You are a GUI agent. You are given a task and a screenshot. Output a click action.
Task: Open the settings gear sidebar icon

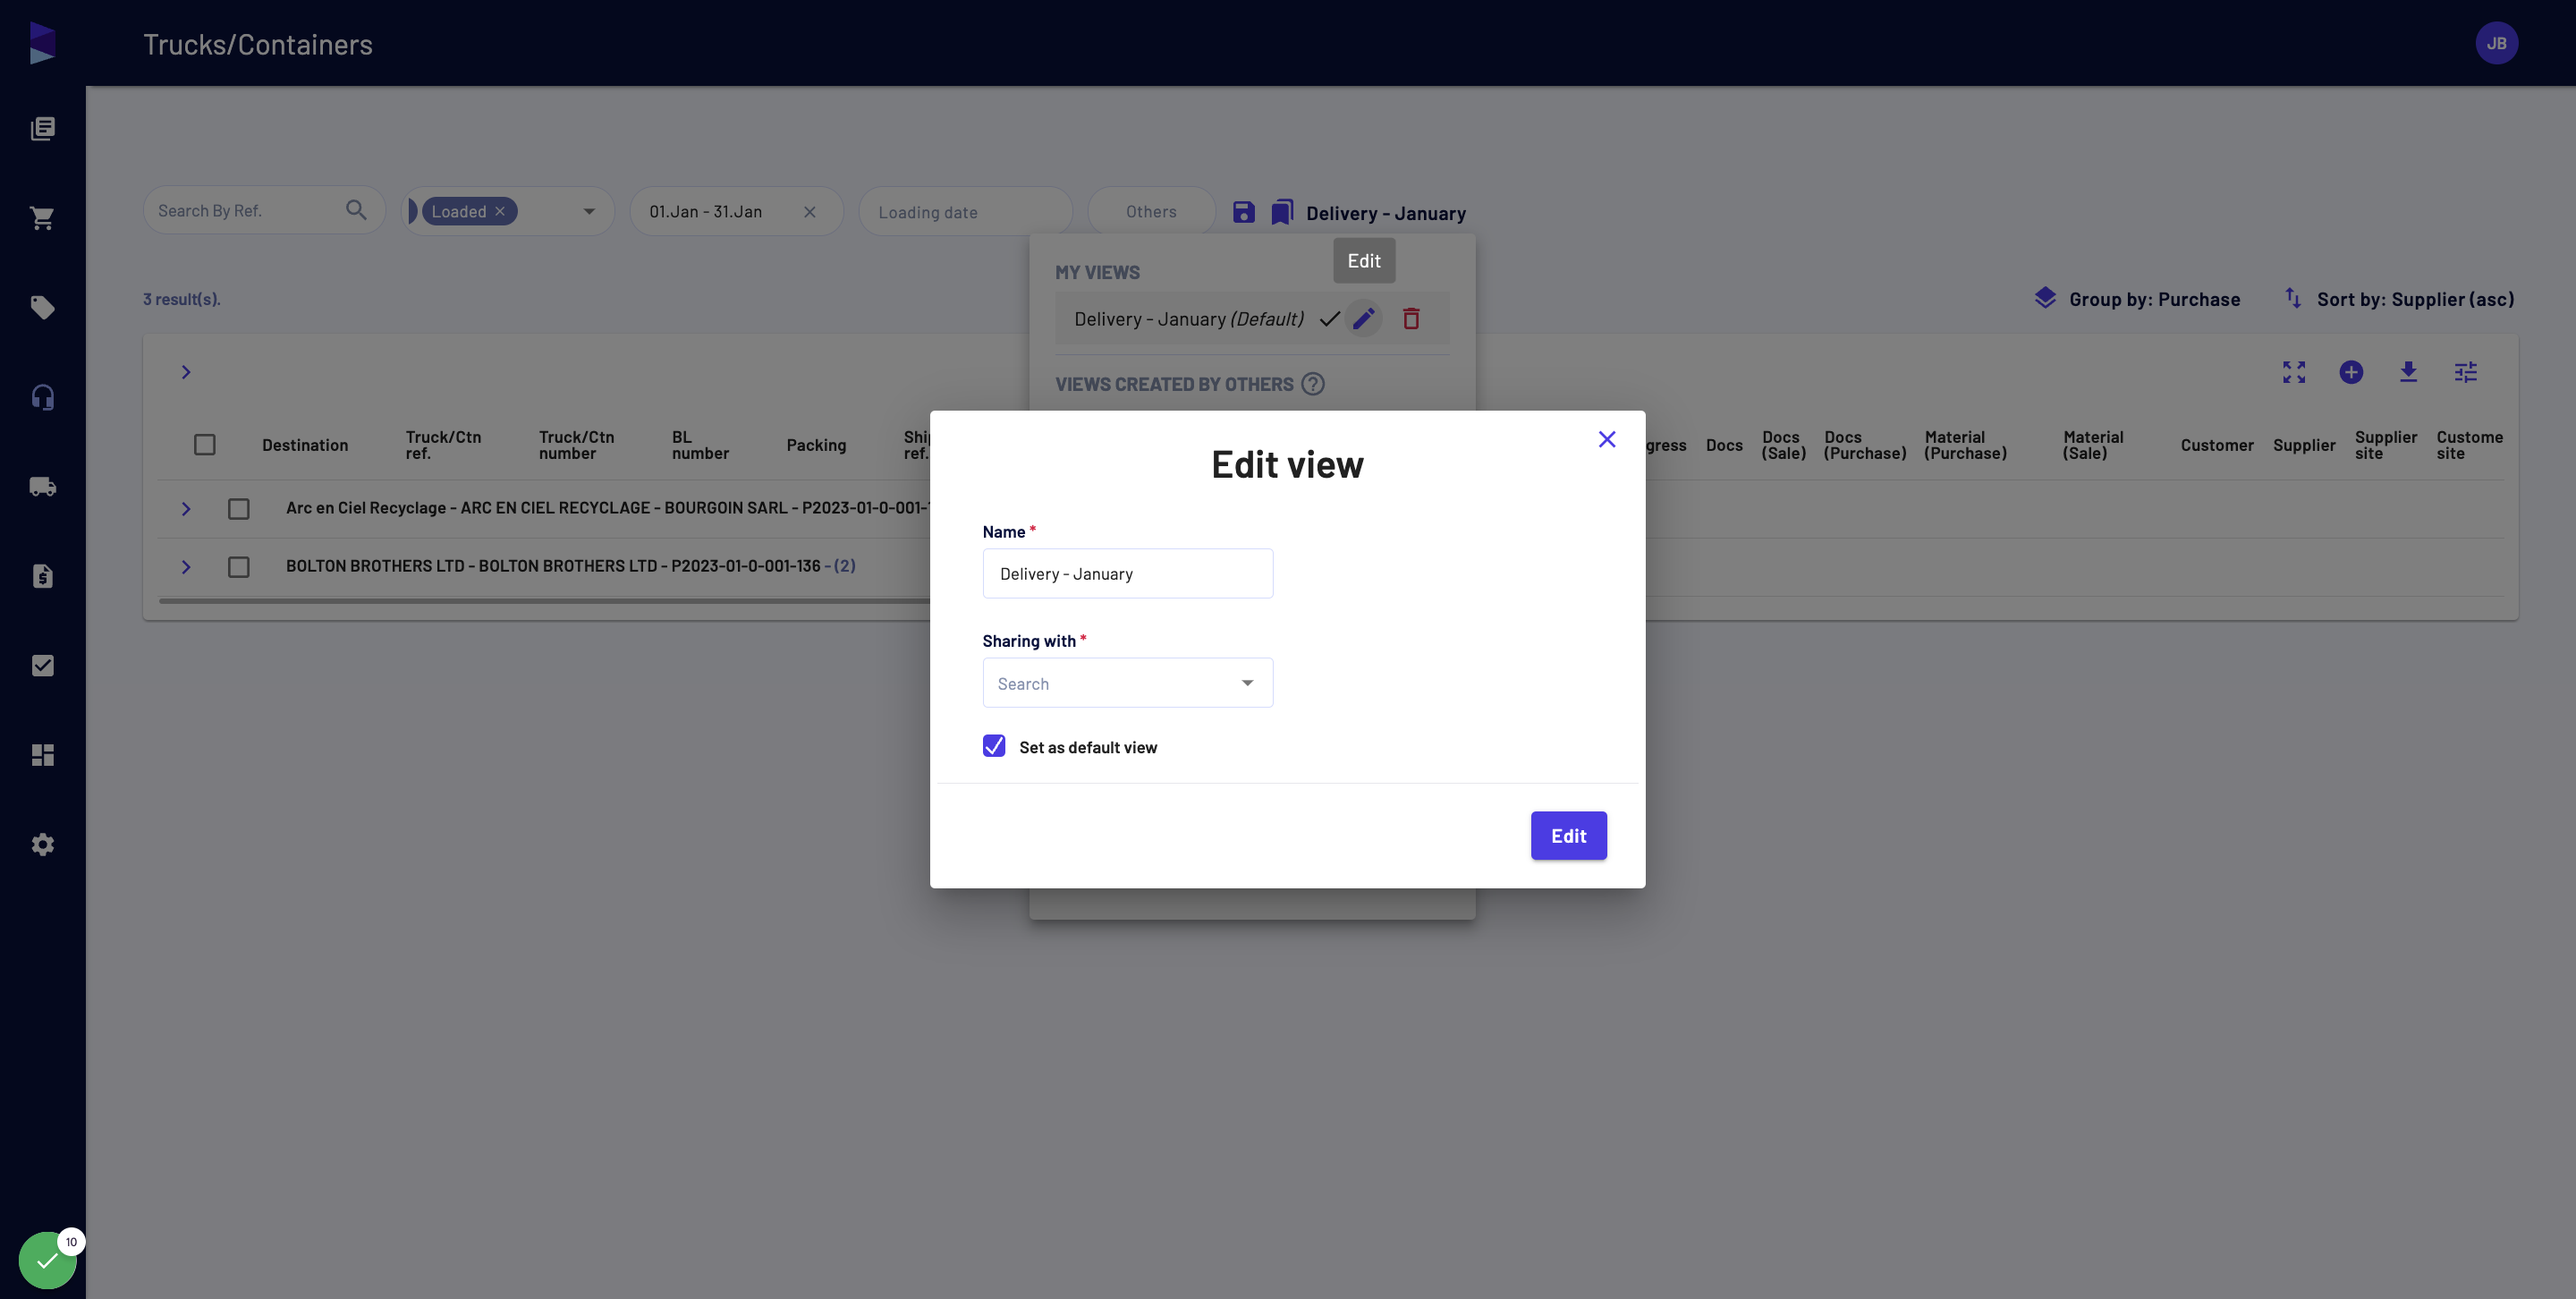click(x=43, y=844)
